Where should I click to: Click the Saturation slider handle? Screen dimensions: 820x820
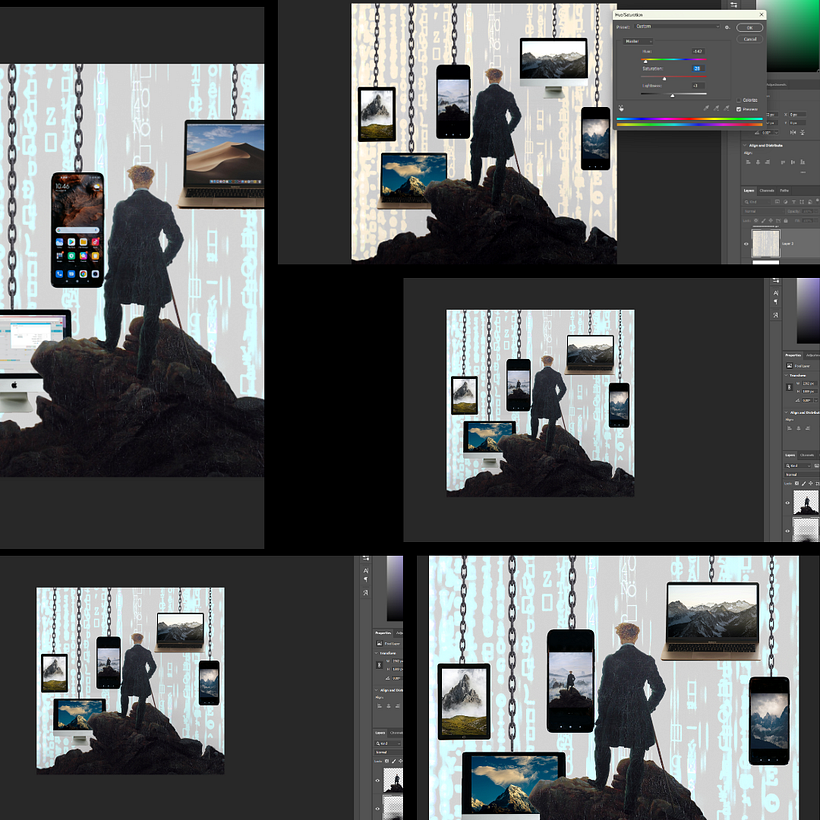coord(664,78)
